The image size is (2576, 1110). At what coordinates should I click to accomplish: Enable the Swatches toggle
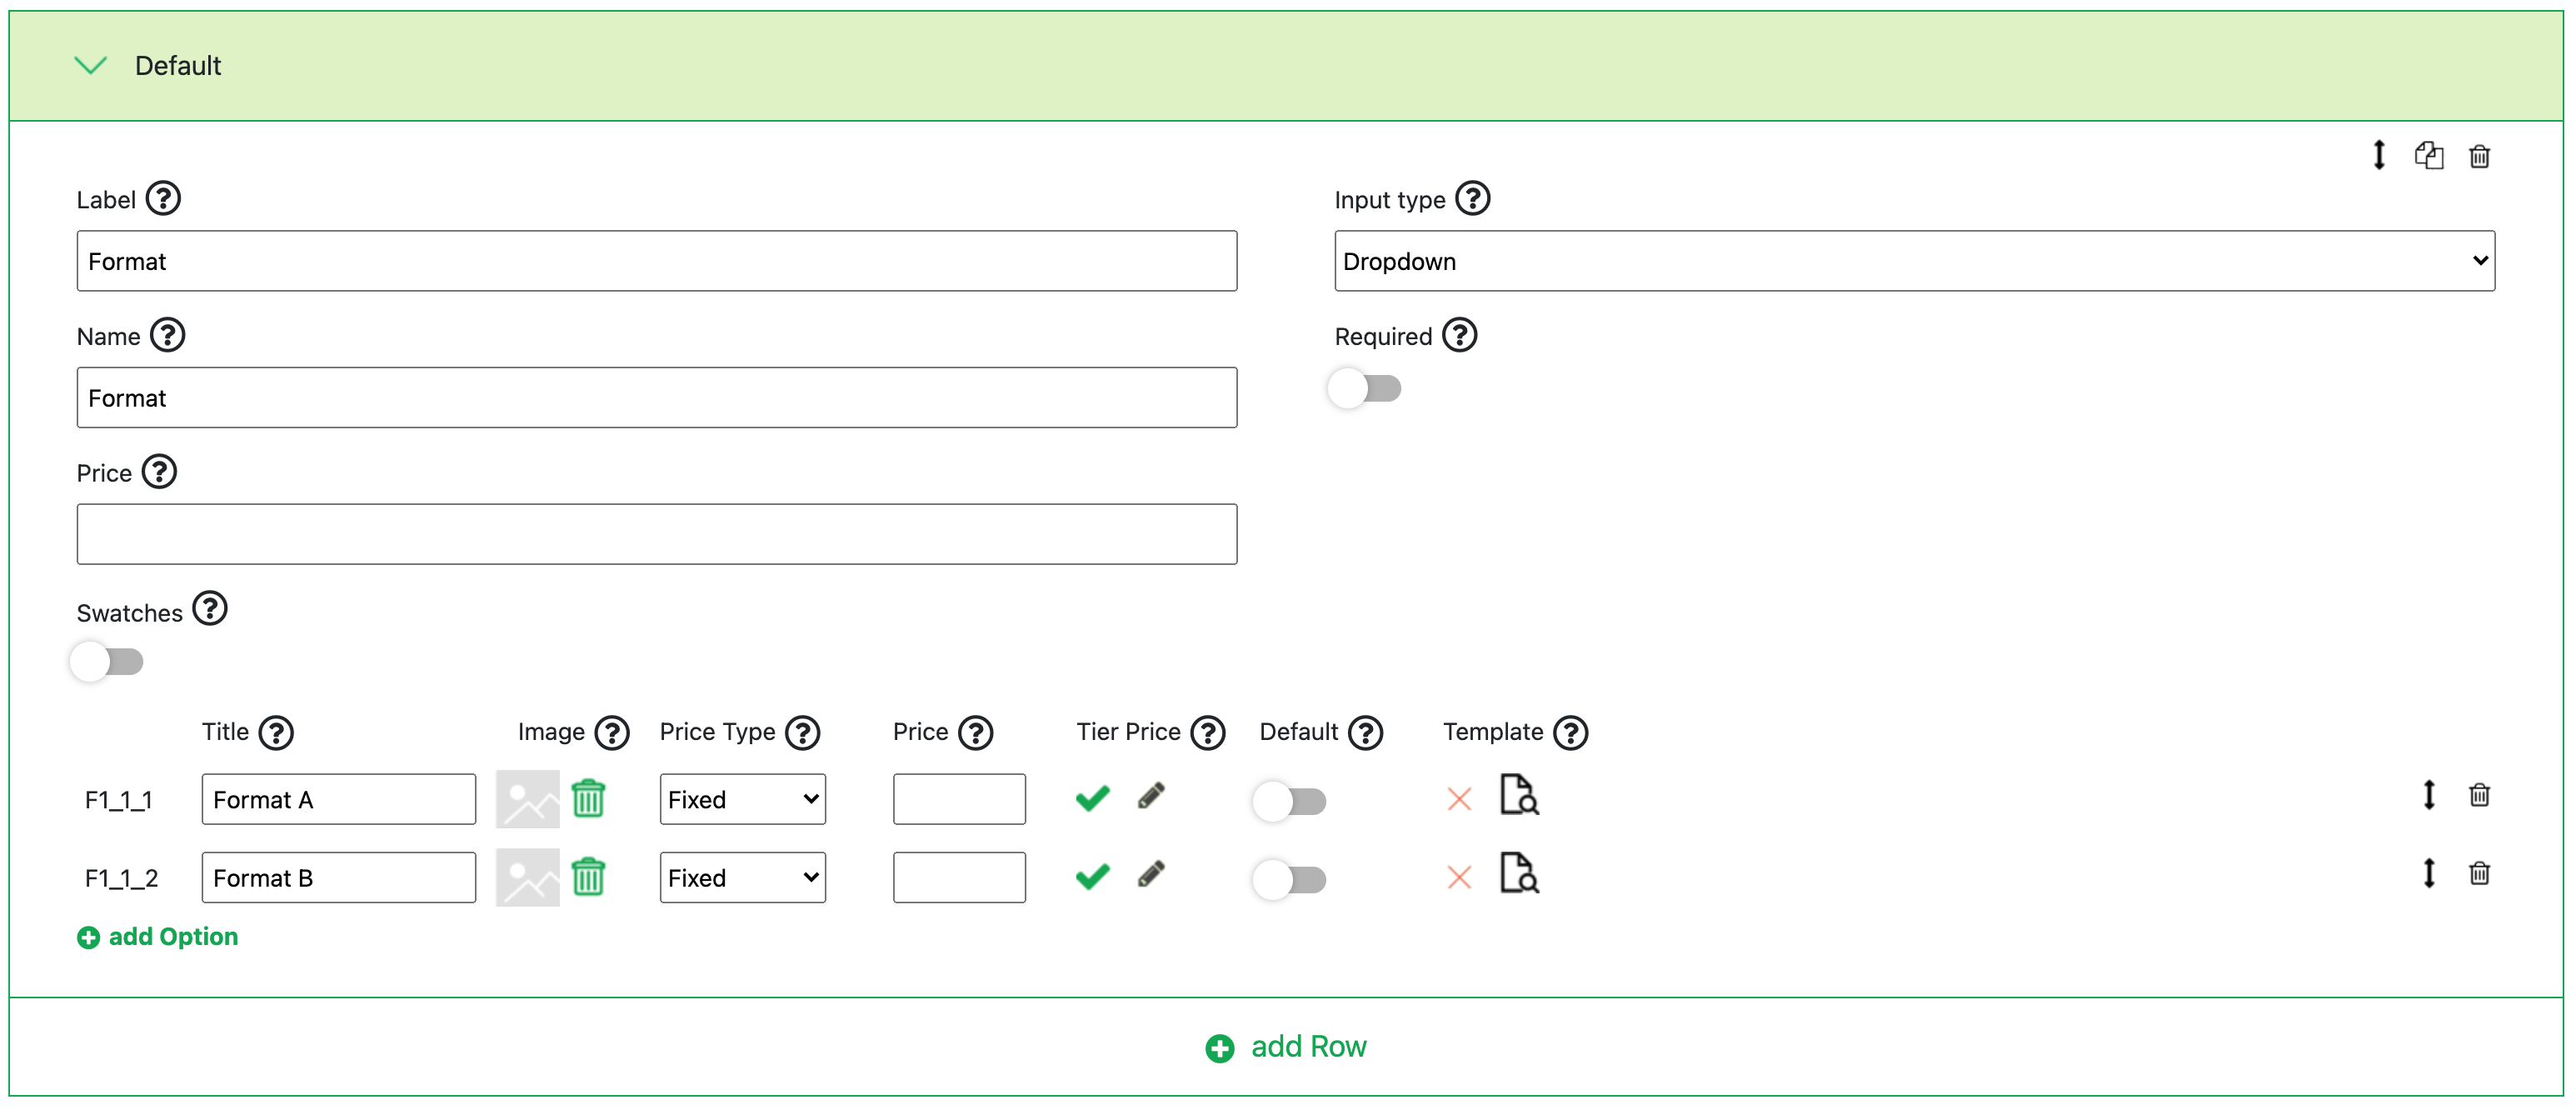[108, 662]
